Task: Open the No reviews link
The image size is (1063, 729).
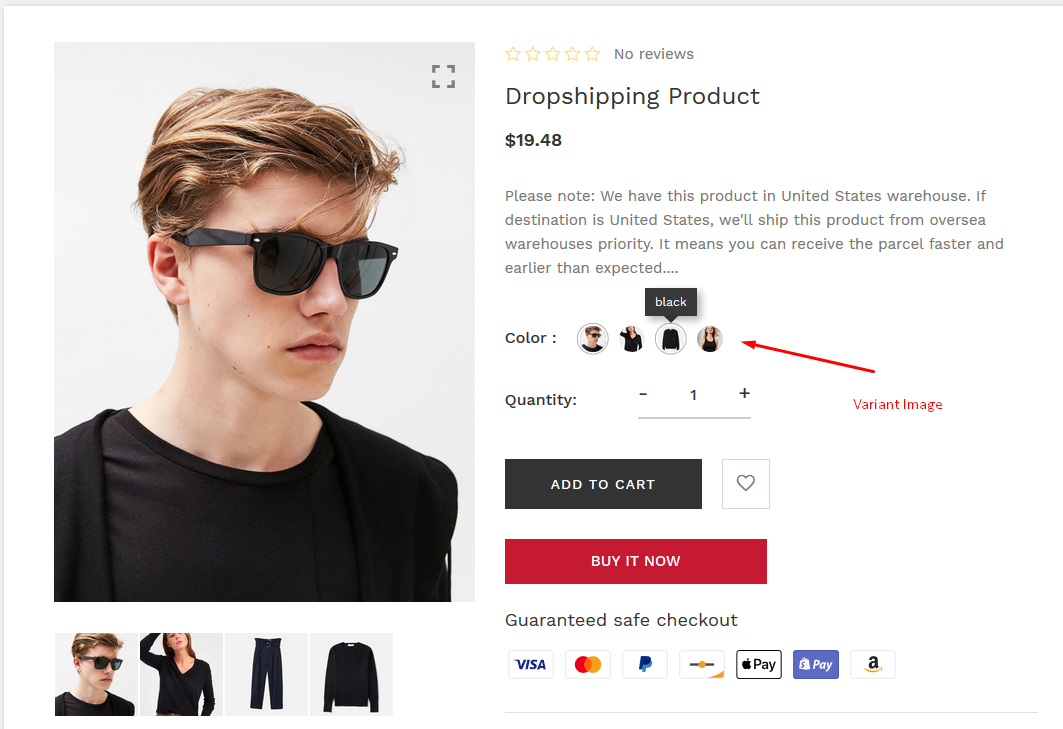Action: point(654,54)
